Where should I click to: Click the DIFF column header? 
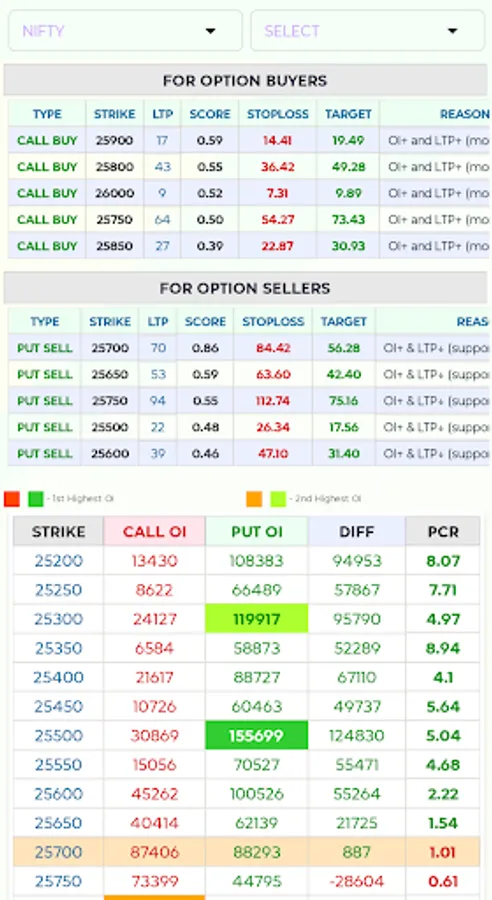(x=357, y=532)
